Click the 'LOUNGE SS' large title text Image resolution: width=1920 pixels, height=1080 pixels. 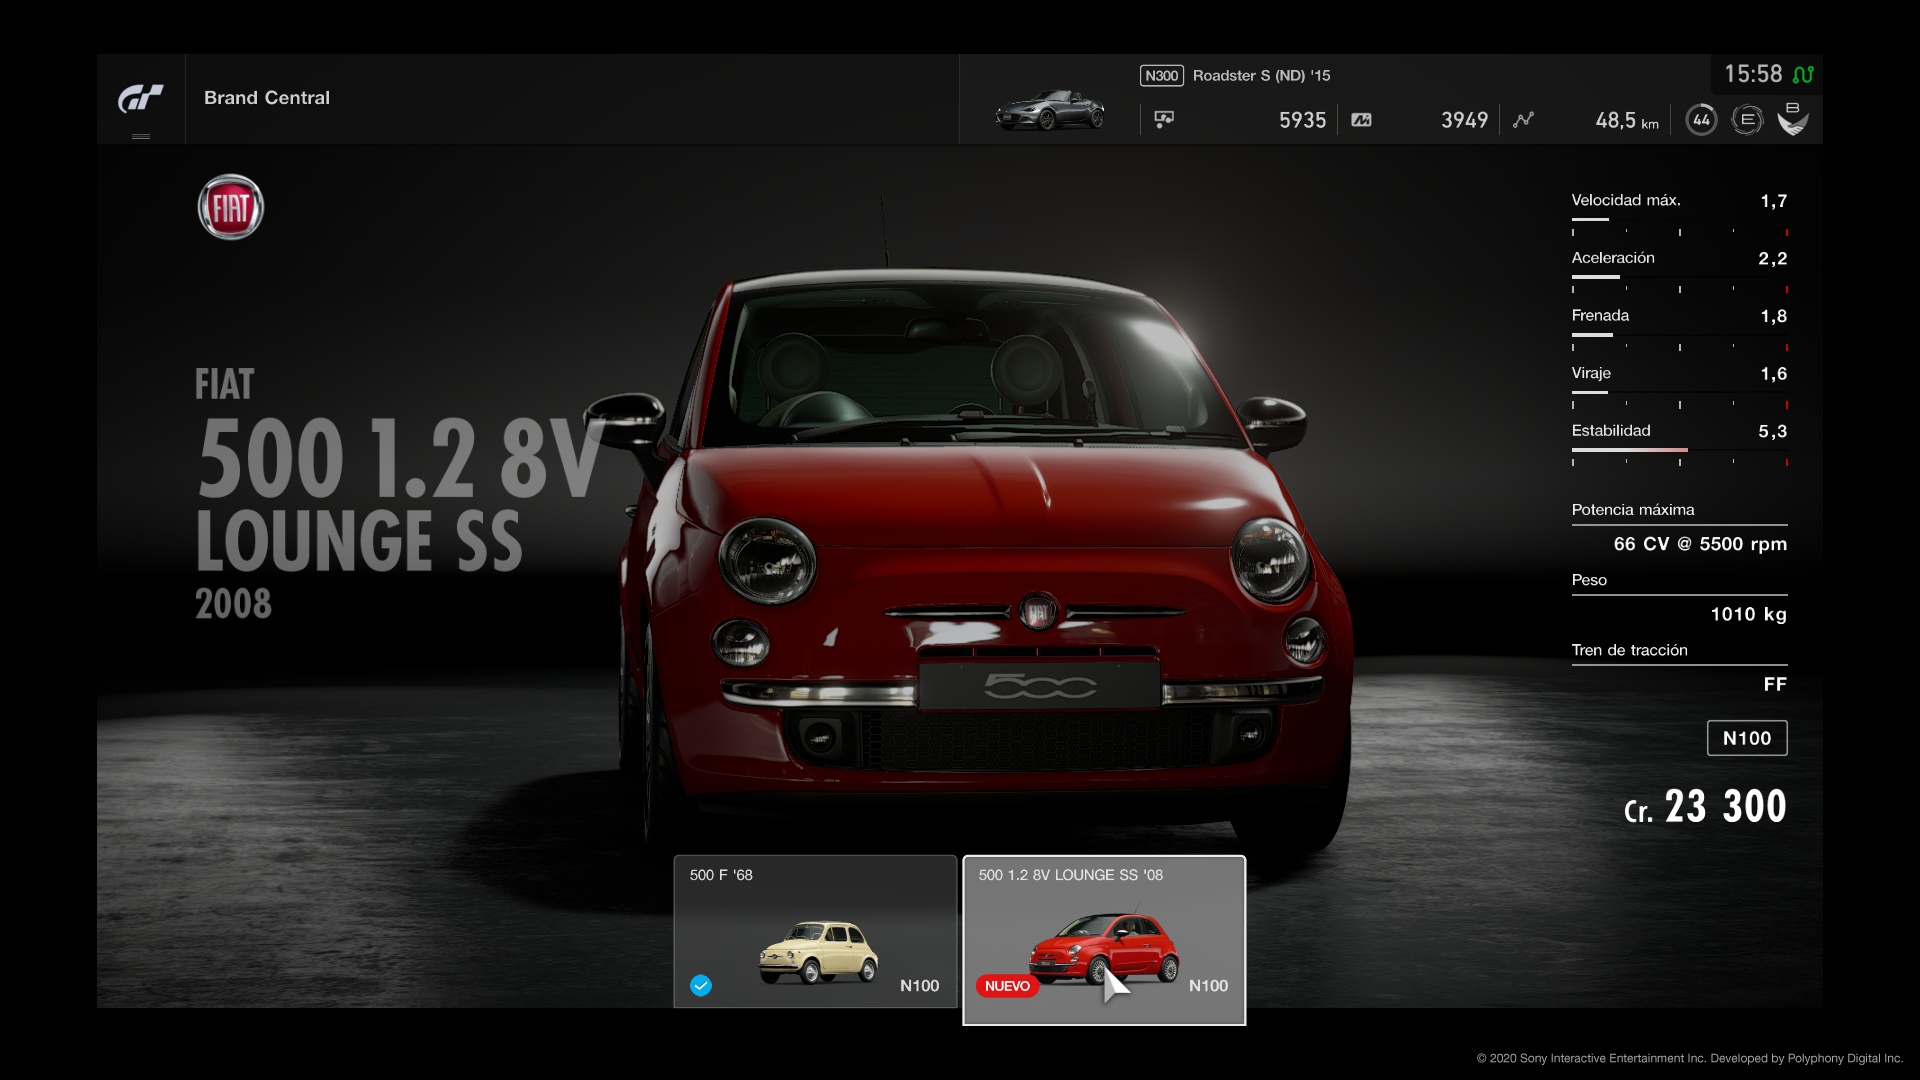click(359, 541)
